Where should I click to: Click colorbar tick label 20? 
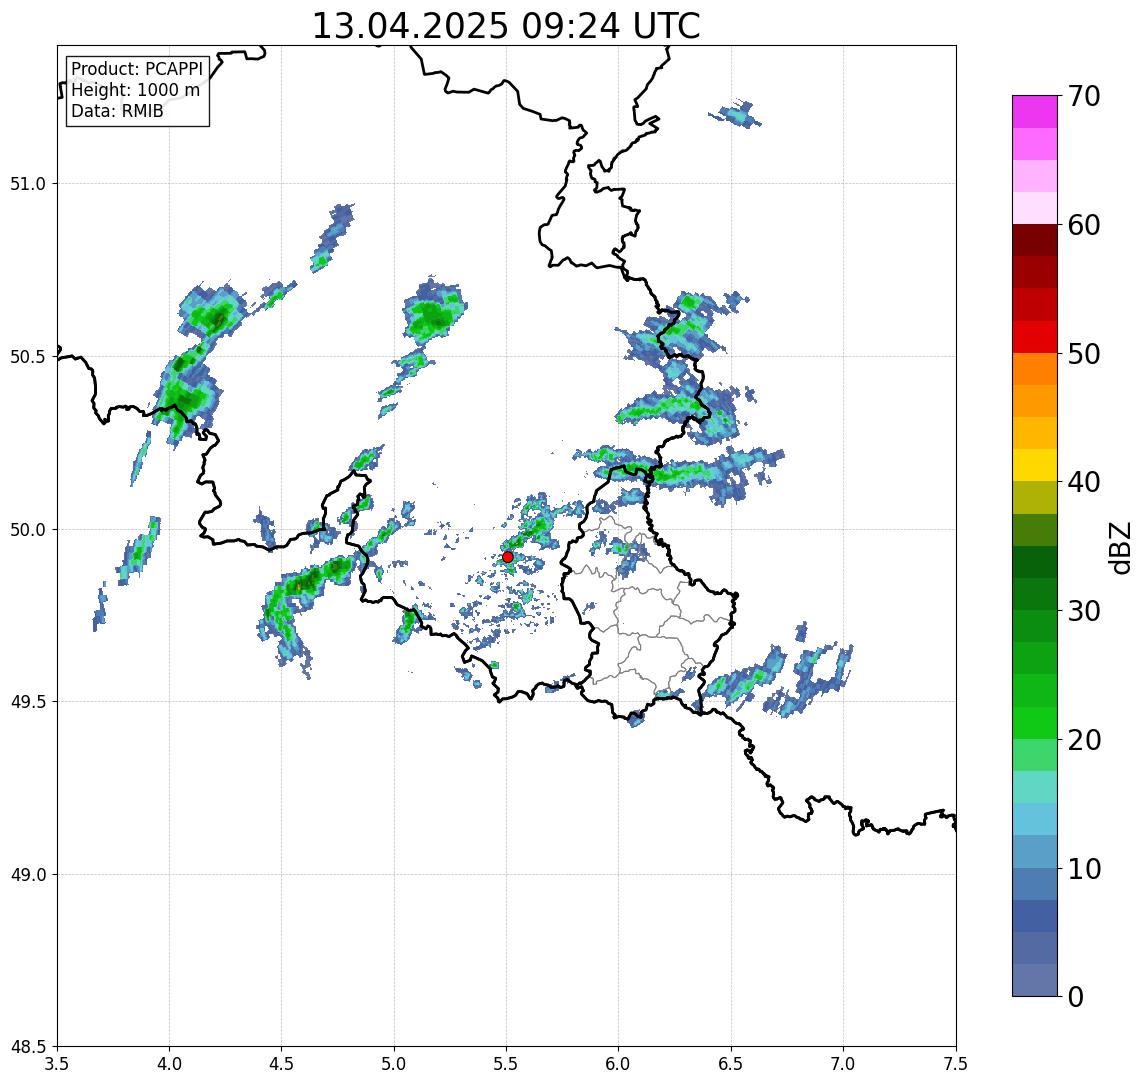click(x=1084, y=739)
